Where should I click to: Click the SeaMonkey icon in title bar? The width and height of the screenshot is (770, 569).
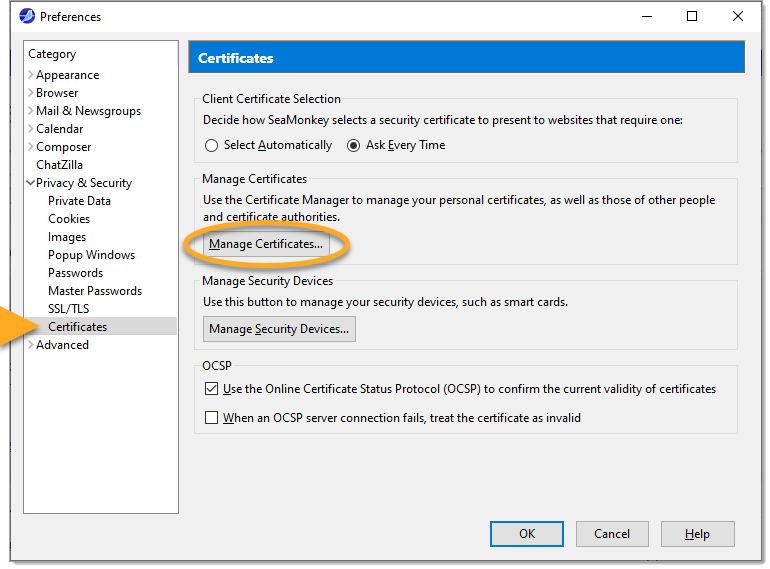click(x=27, y=16)
